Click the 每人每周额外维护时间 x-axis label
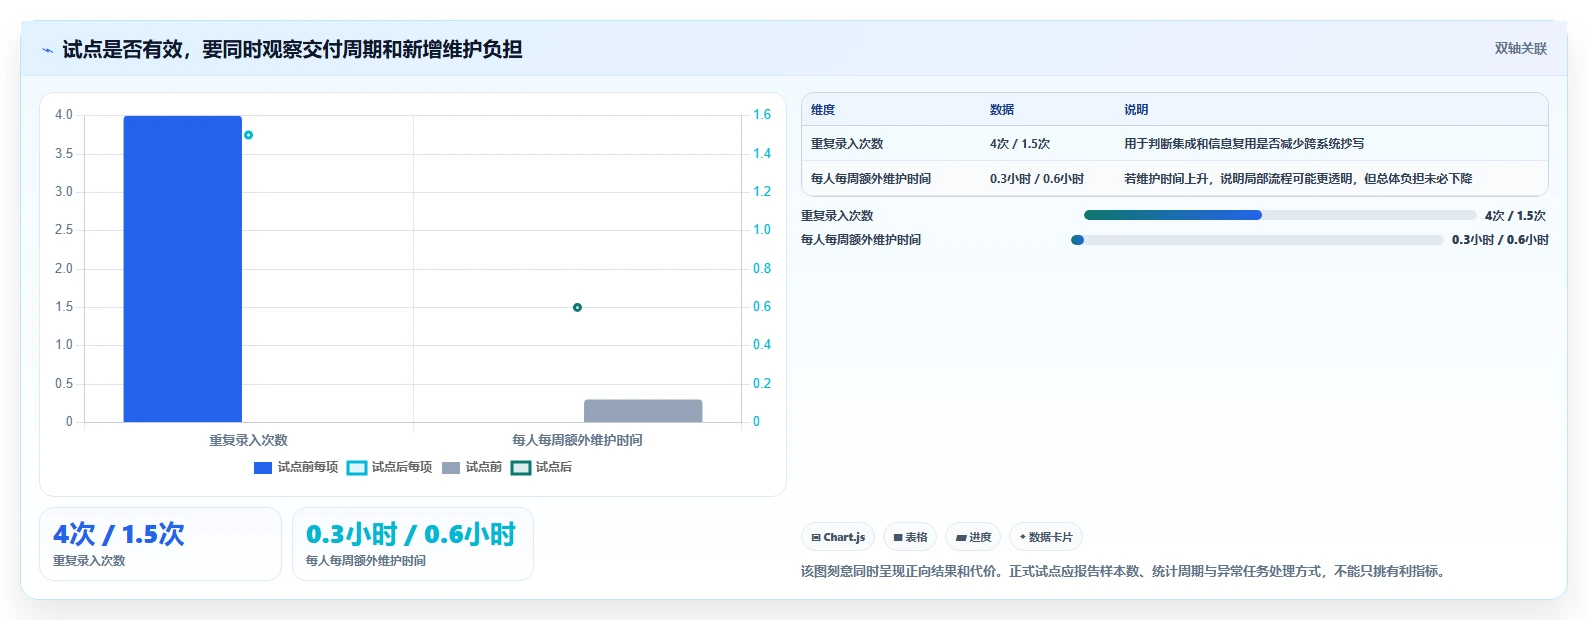This screenshot has height=620, width=1588. [577, 440]
